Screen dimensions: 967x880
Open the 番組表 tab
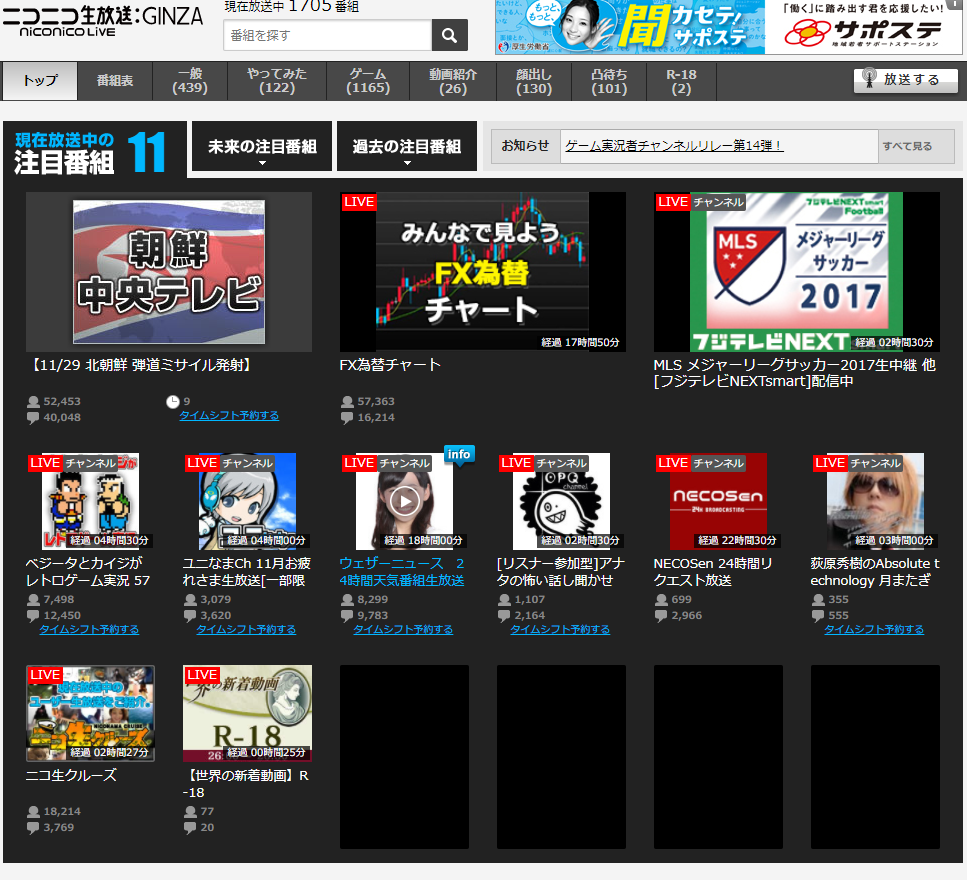[115, 81]
